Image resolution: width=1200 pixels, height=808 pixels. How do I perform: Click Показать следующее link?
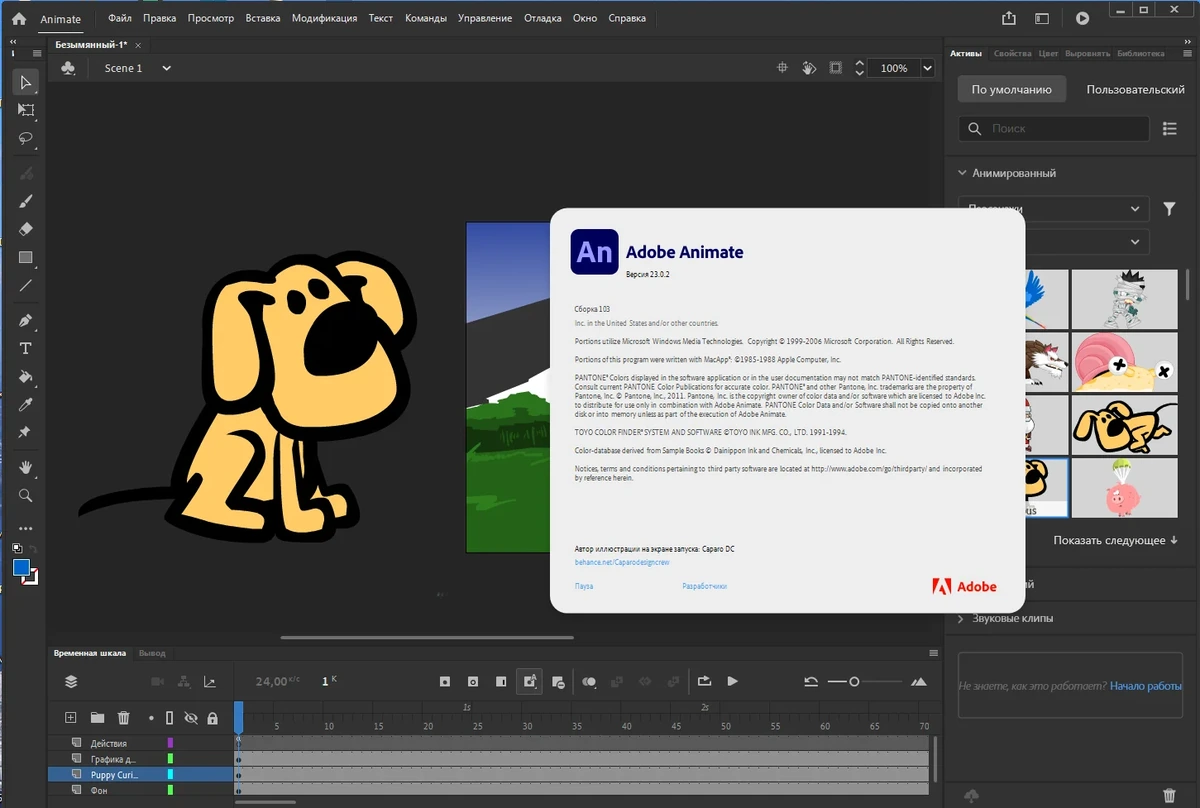pos(1115,540)
